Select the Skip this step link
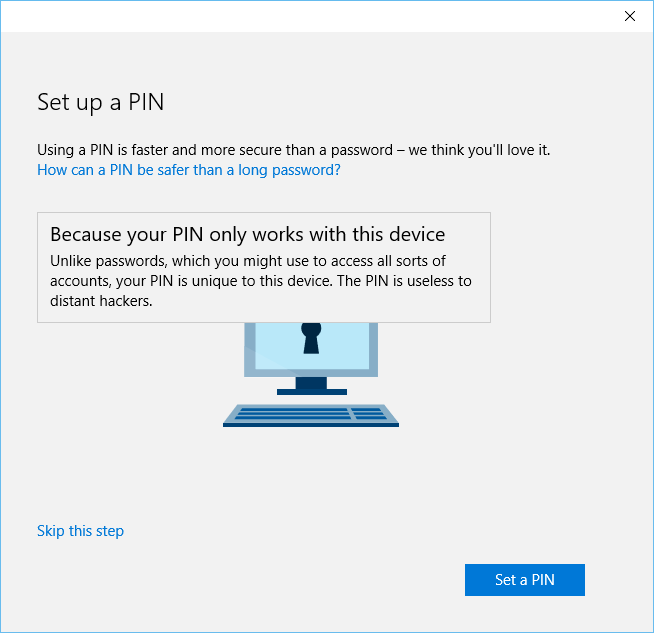 pyautogui.click(x=80, y=531)
